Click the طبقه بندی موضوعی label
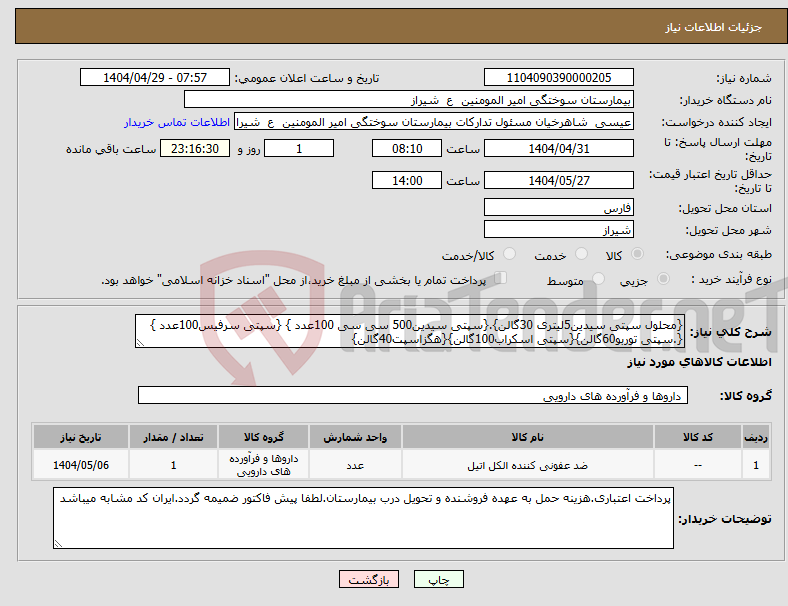Image resolution: width=788 pixels, height=606 pixels. 719,255
